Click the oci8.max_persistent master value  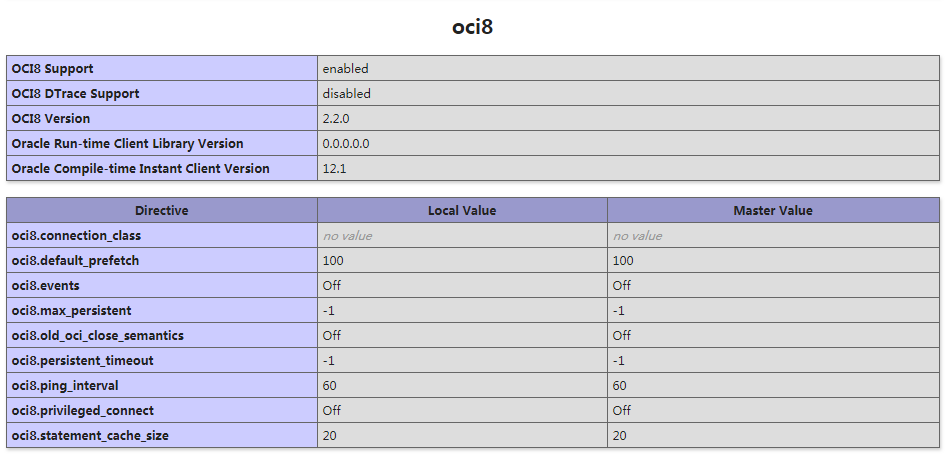(619, 311)
